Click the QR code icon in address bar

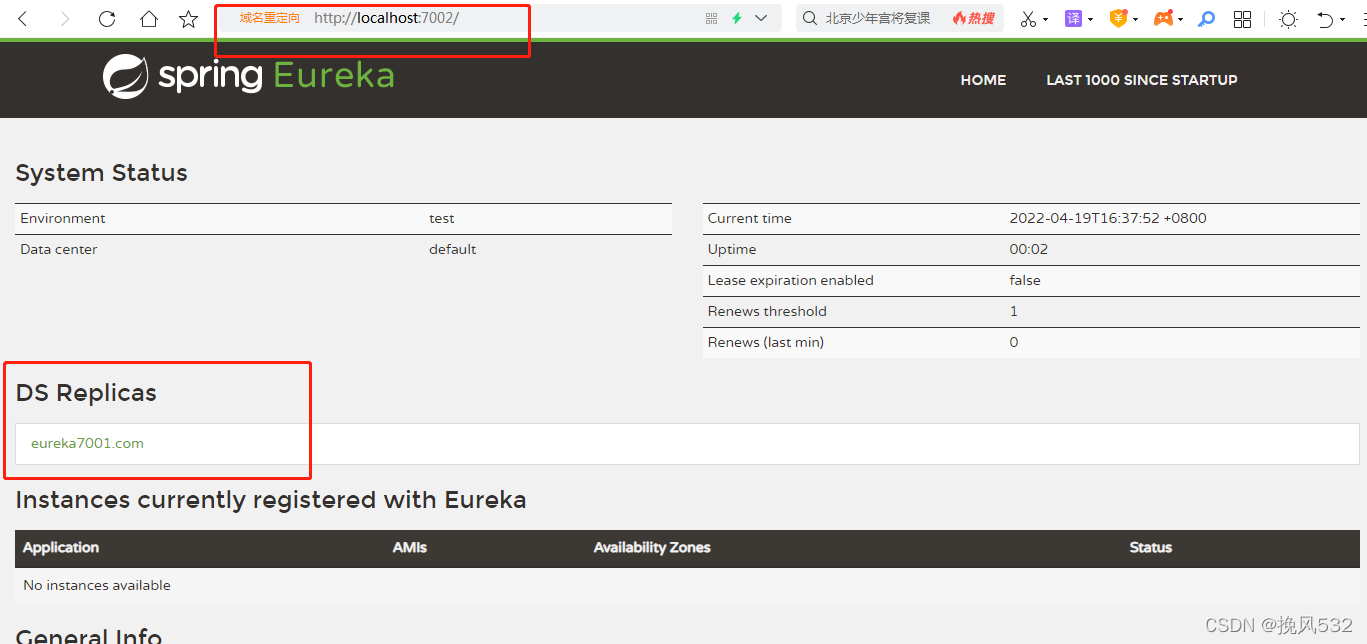click(x=712, y=18)
